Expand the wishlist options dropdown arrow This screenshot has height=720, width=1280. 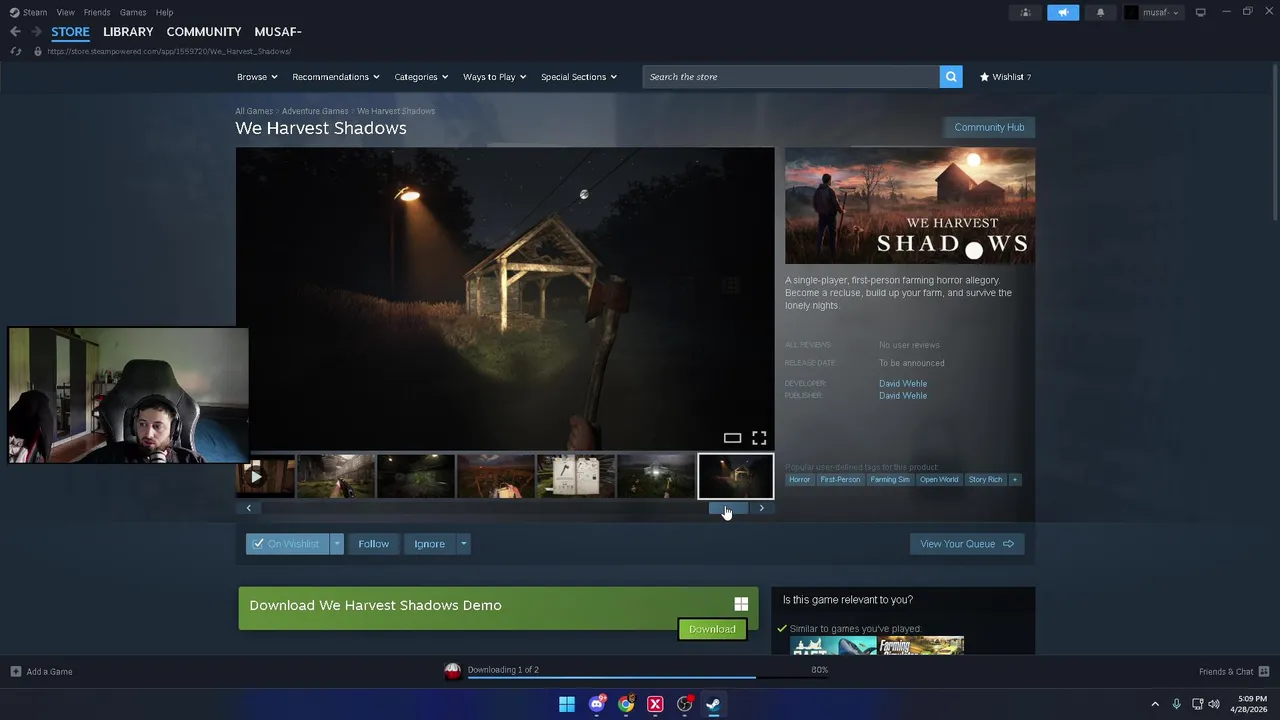337,544
